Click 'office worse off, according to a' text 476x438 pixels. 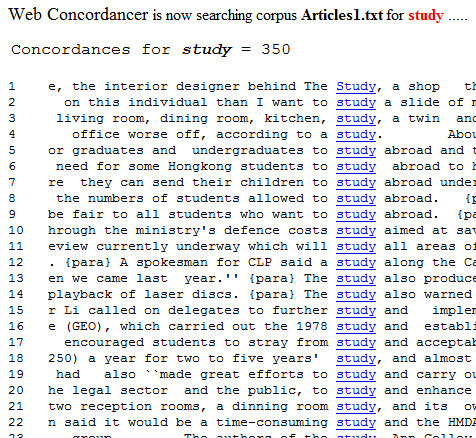point(200,134)
